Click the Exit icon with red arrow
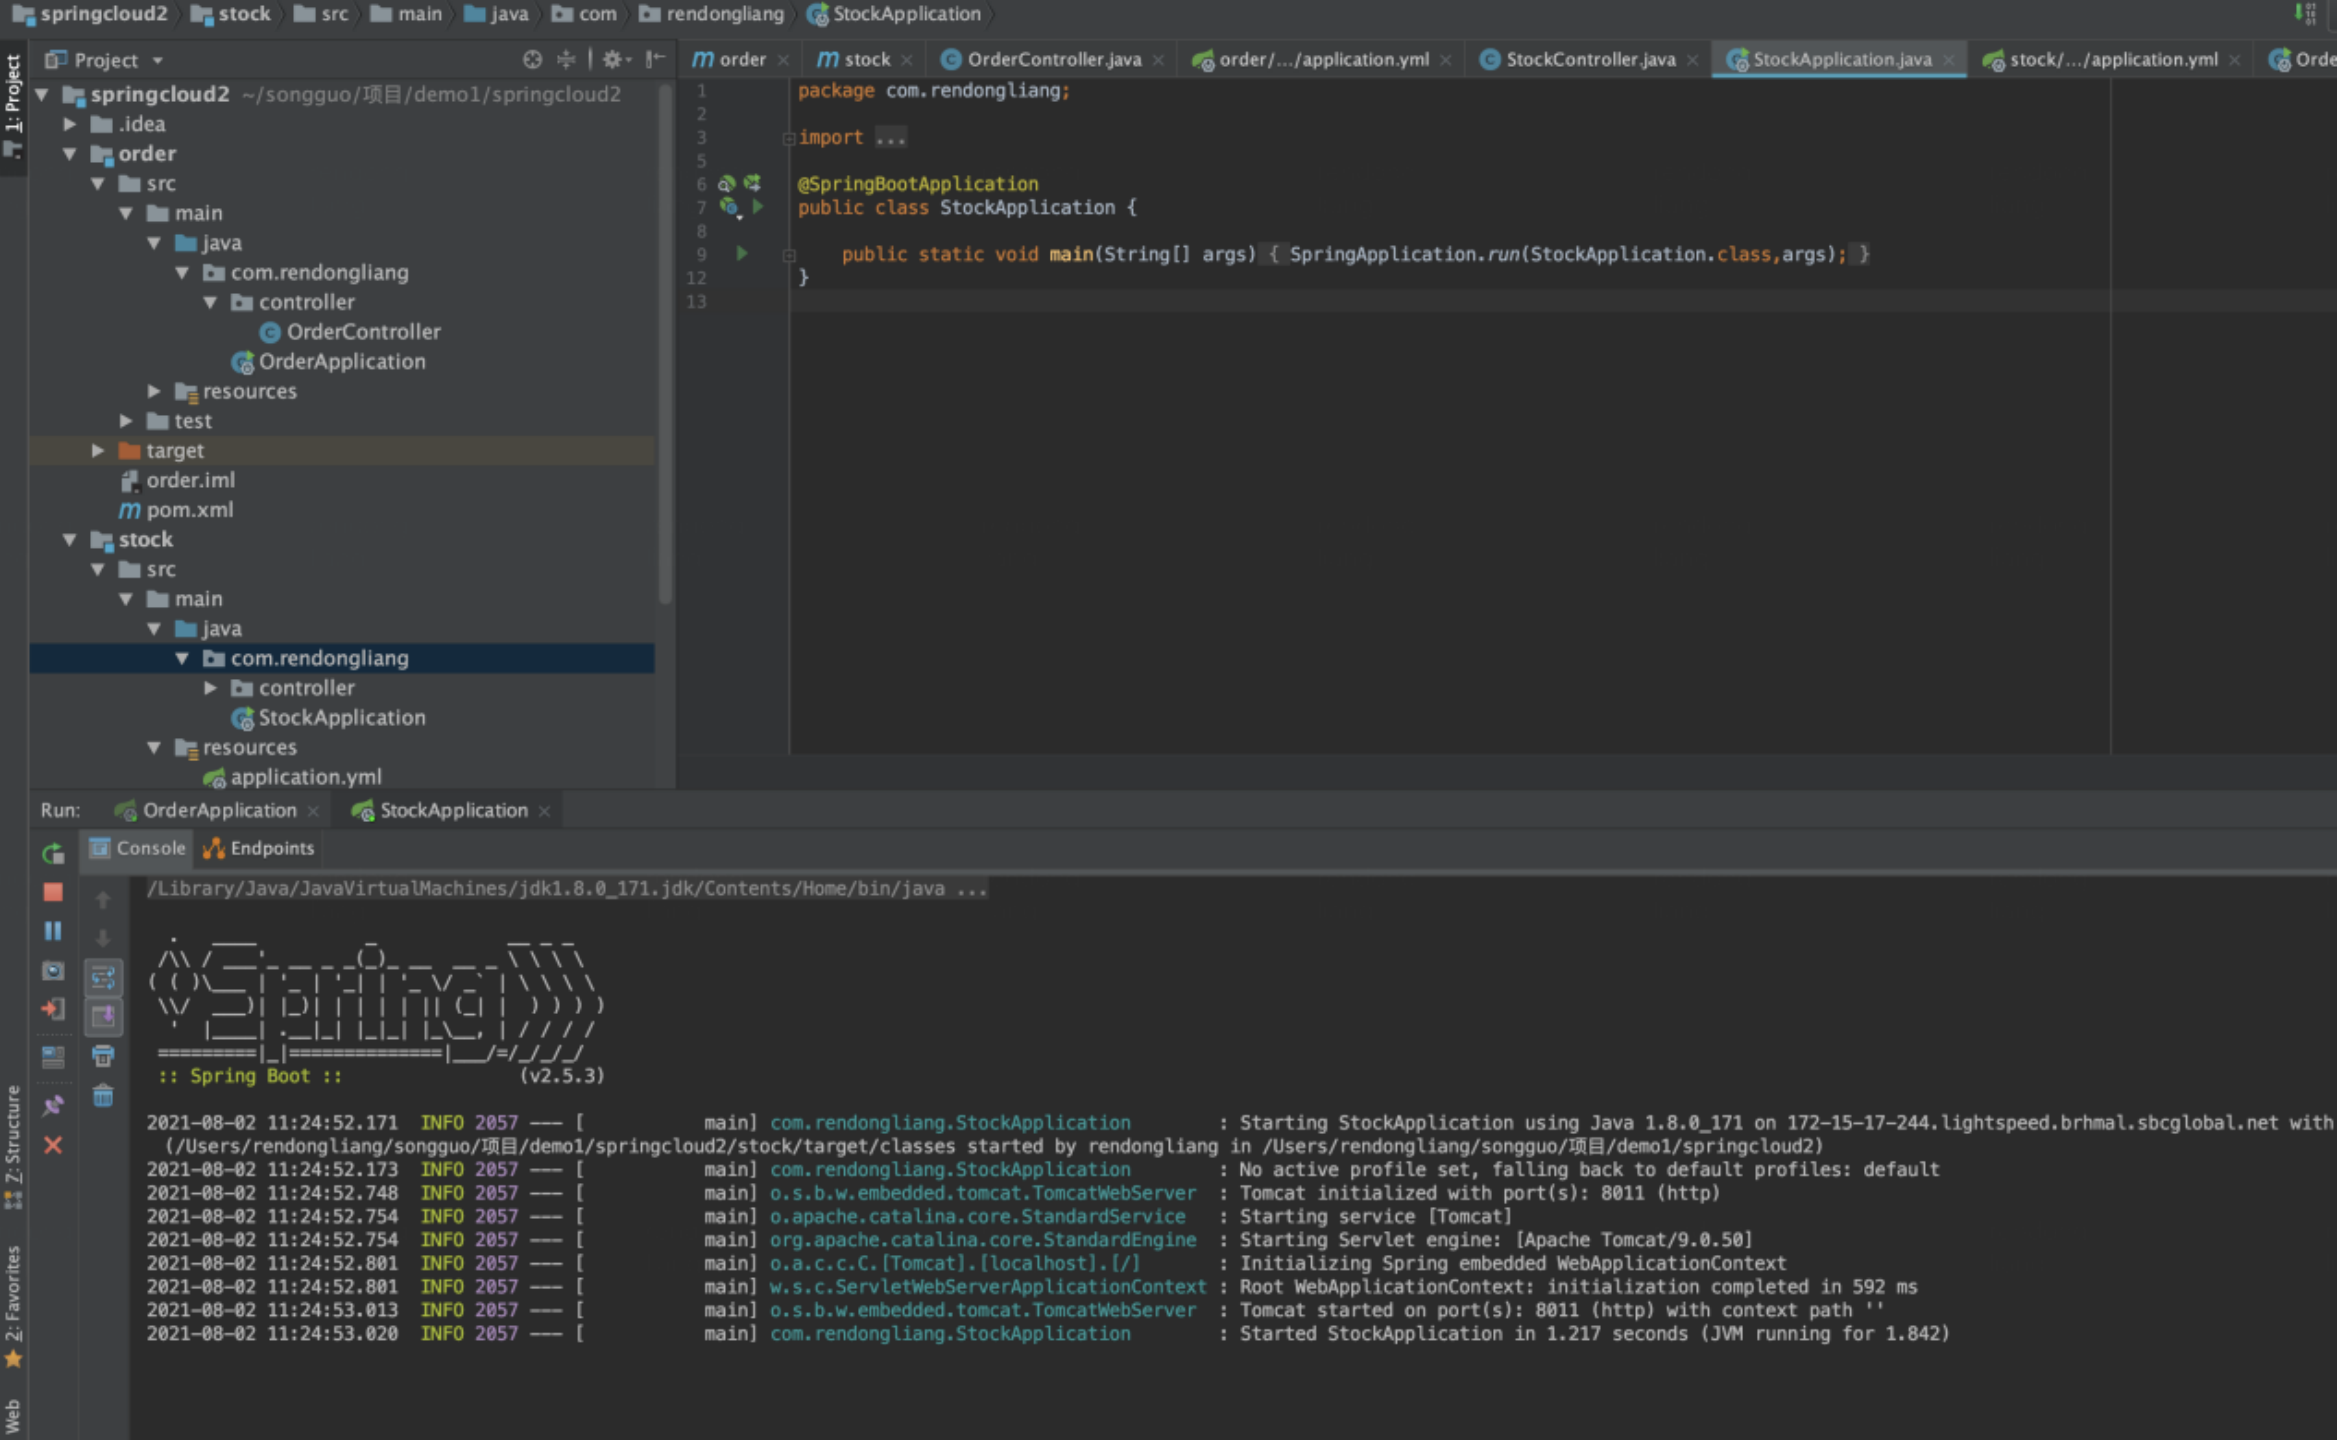2337x1440 pixels. coord(53,1009)
